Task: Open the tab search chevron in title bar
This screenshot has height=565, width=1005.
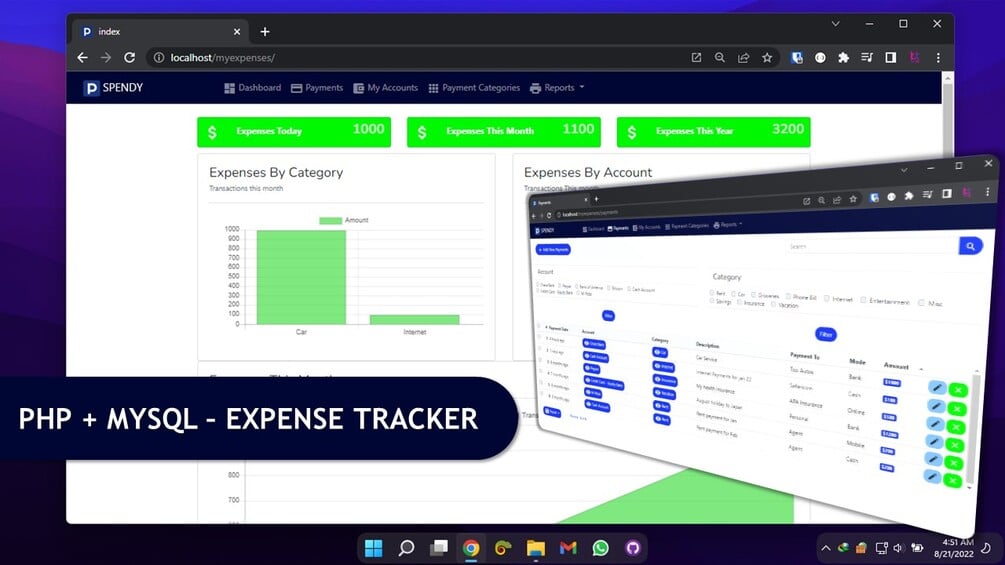Action: click(835, 24)
